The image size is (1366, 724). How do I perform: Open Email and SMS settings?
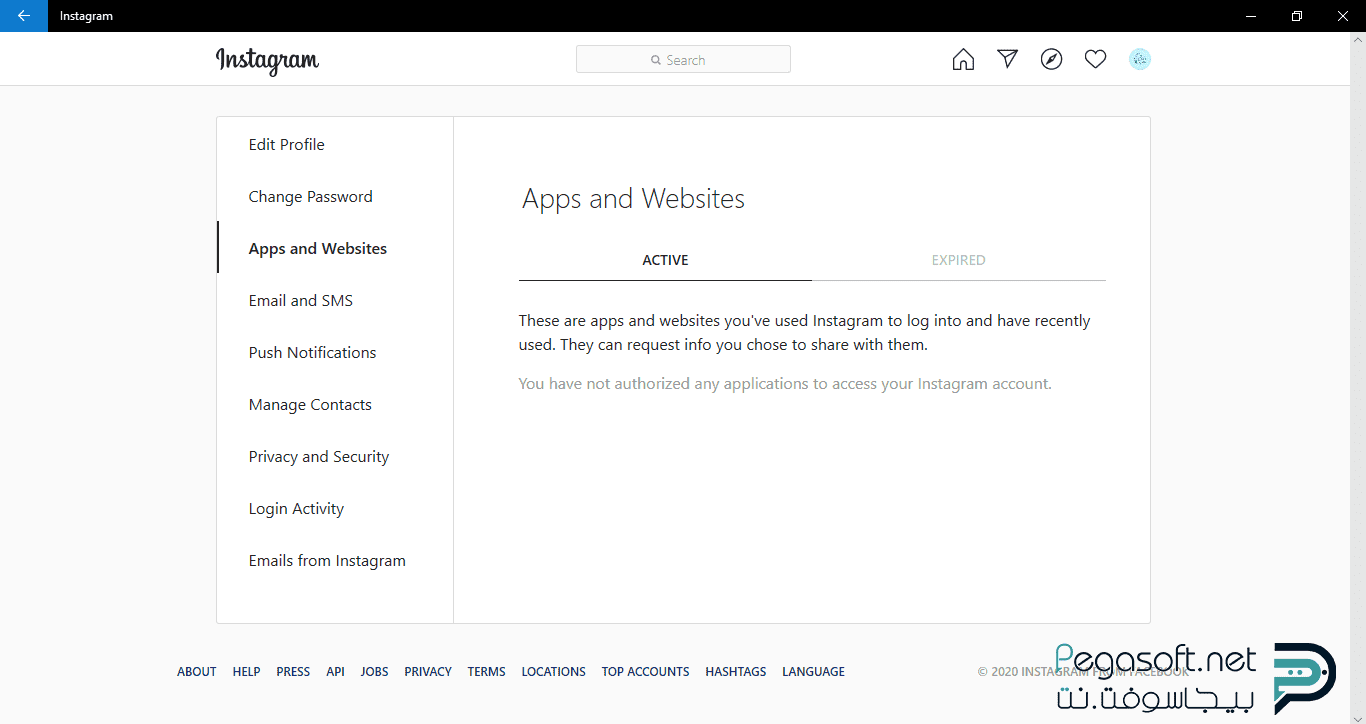click(335, 301)
